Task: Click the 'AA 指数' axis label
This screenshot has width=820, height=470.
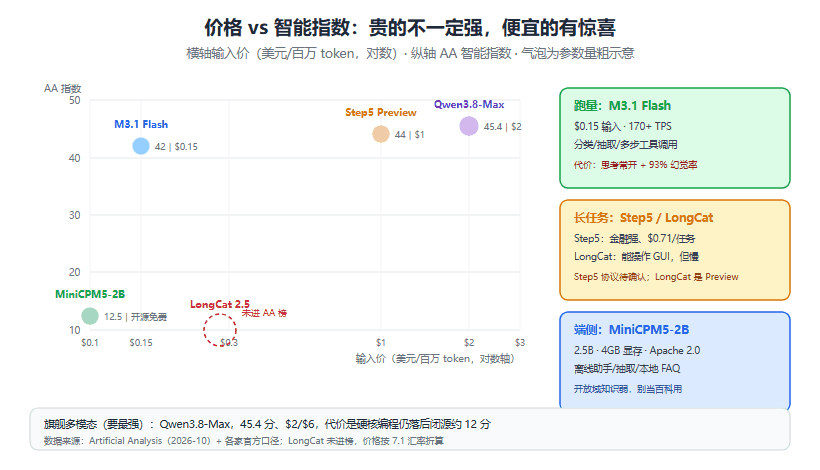Action: [62, 88]
